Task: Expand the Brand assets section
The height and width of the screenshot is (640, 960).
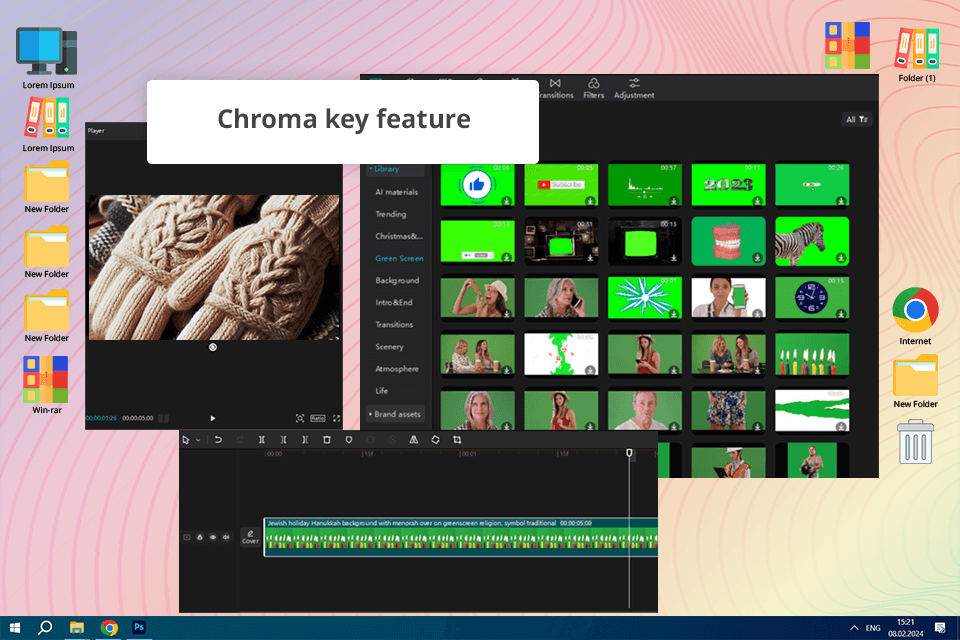Action: pyautogui.click(x=395, y=414)
